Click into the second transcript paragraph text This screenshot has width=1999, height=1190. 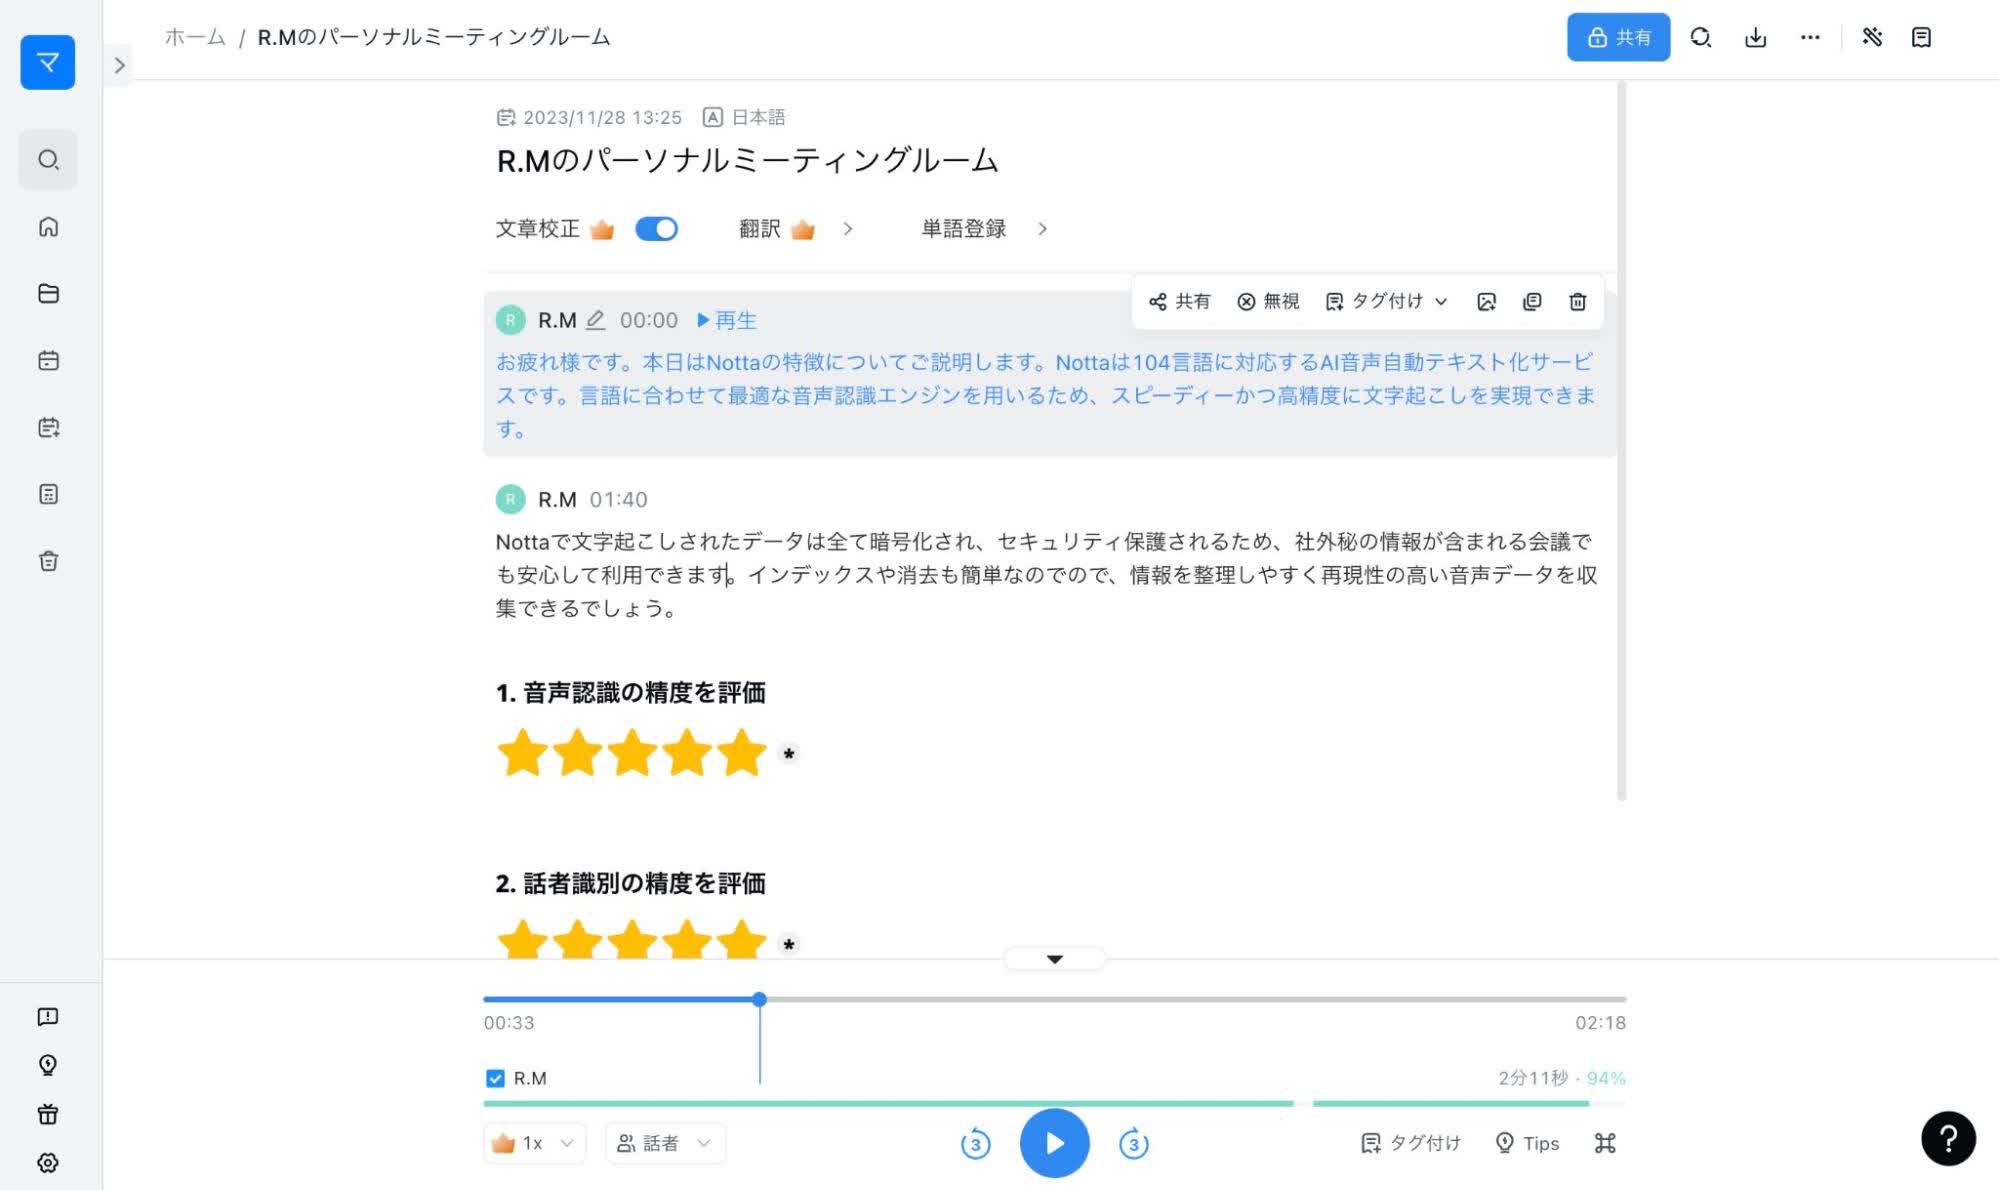pos(1046,575)
